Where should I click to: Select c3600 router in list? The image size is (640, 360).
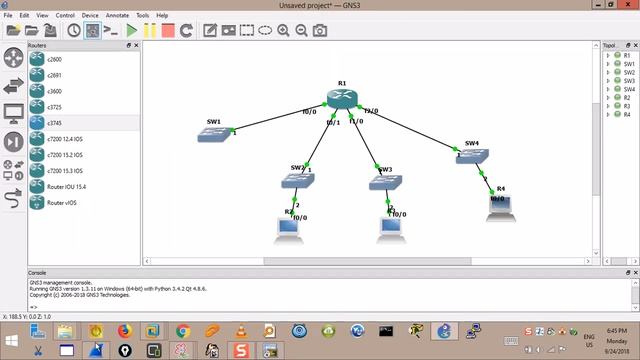[84, 91]
